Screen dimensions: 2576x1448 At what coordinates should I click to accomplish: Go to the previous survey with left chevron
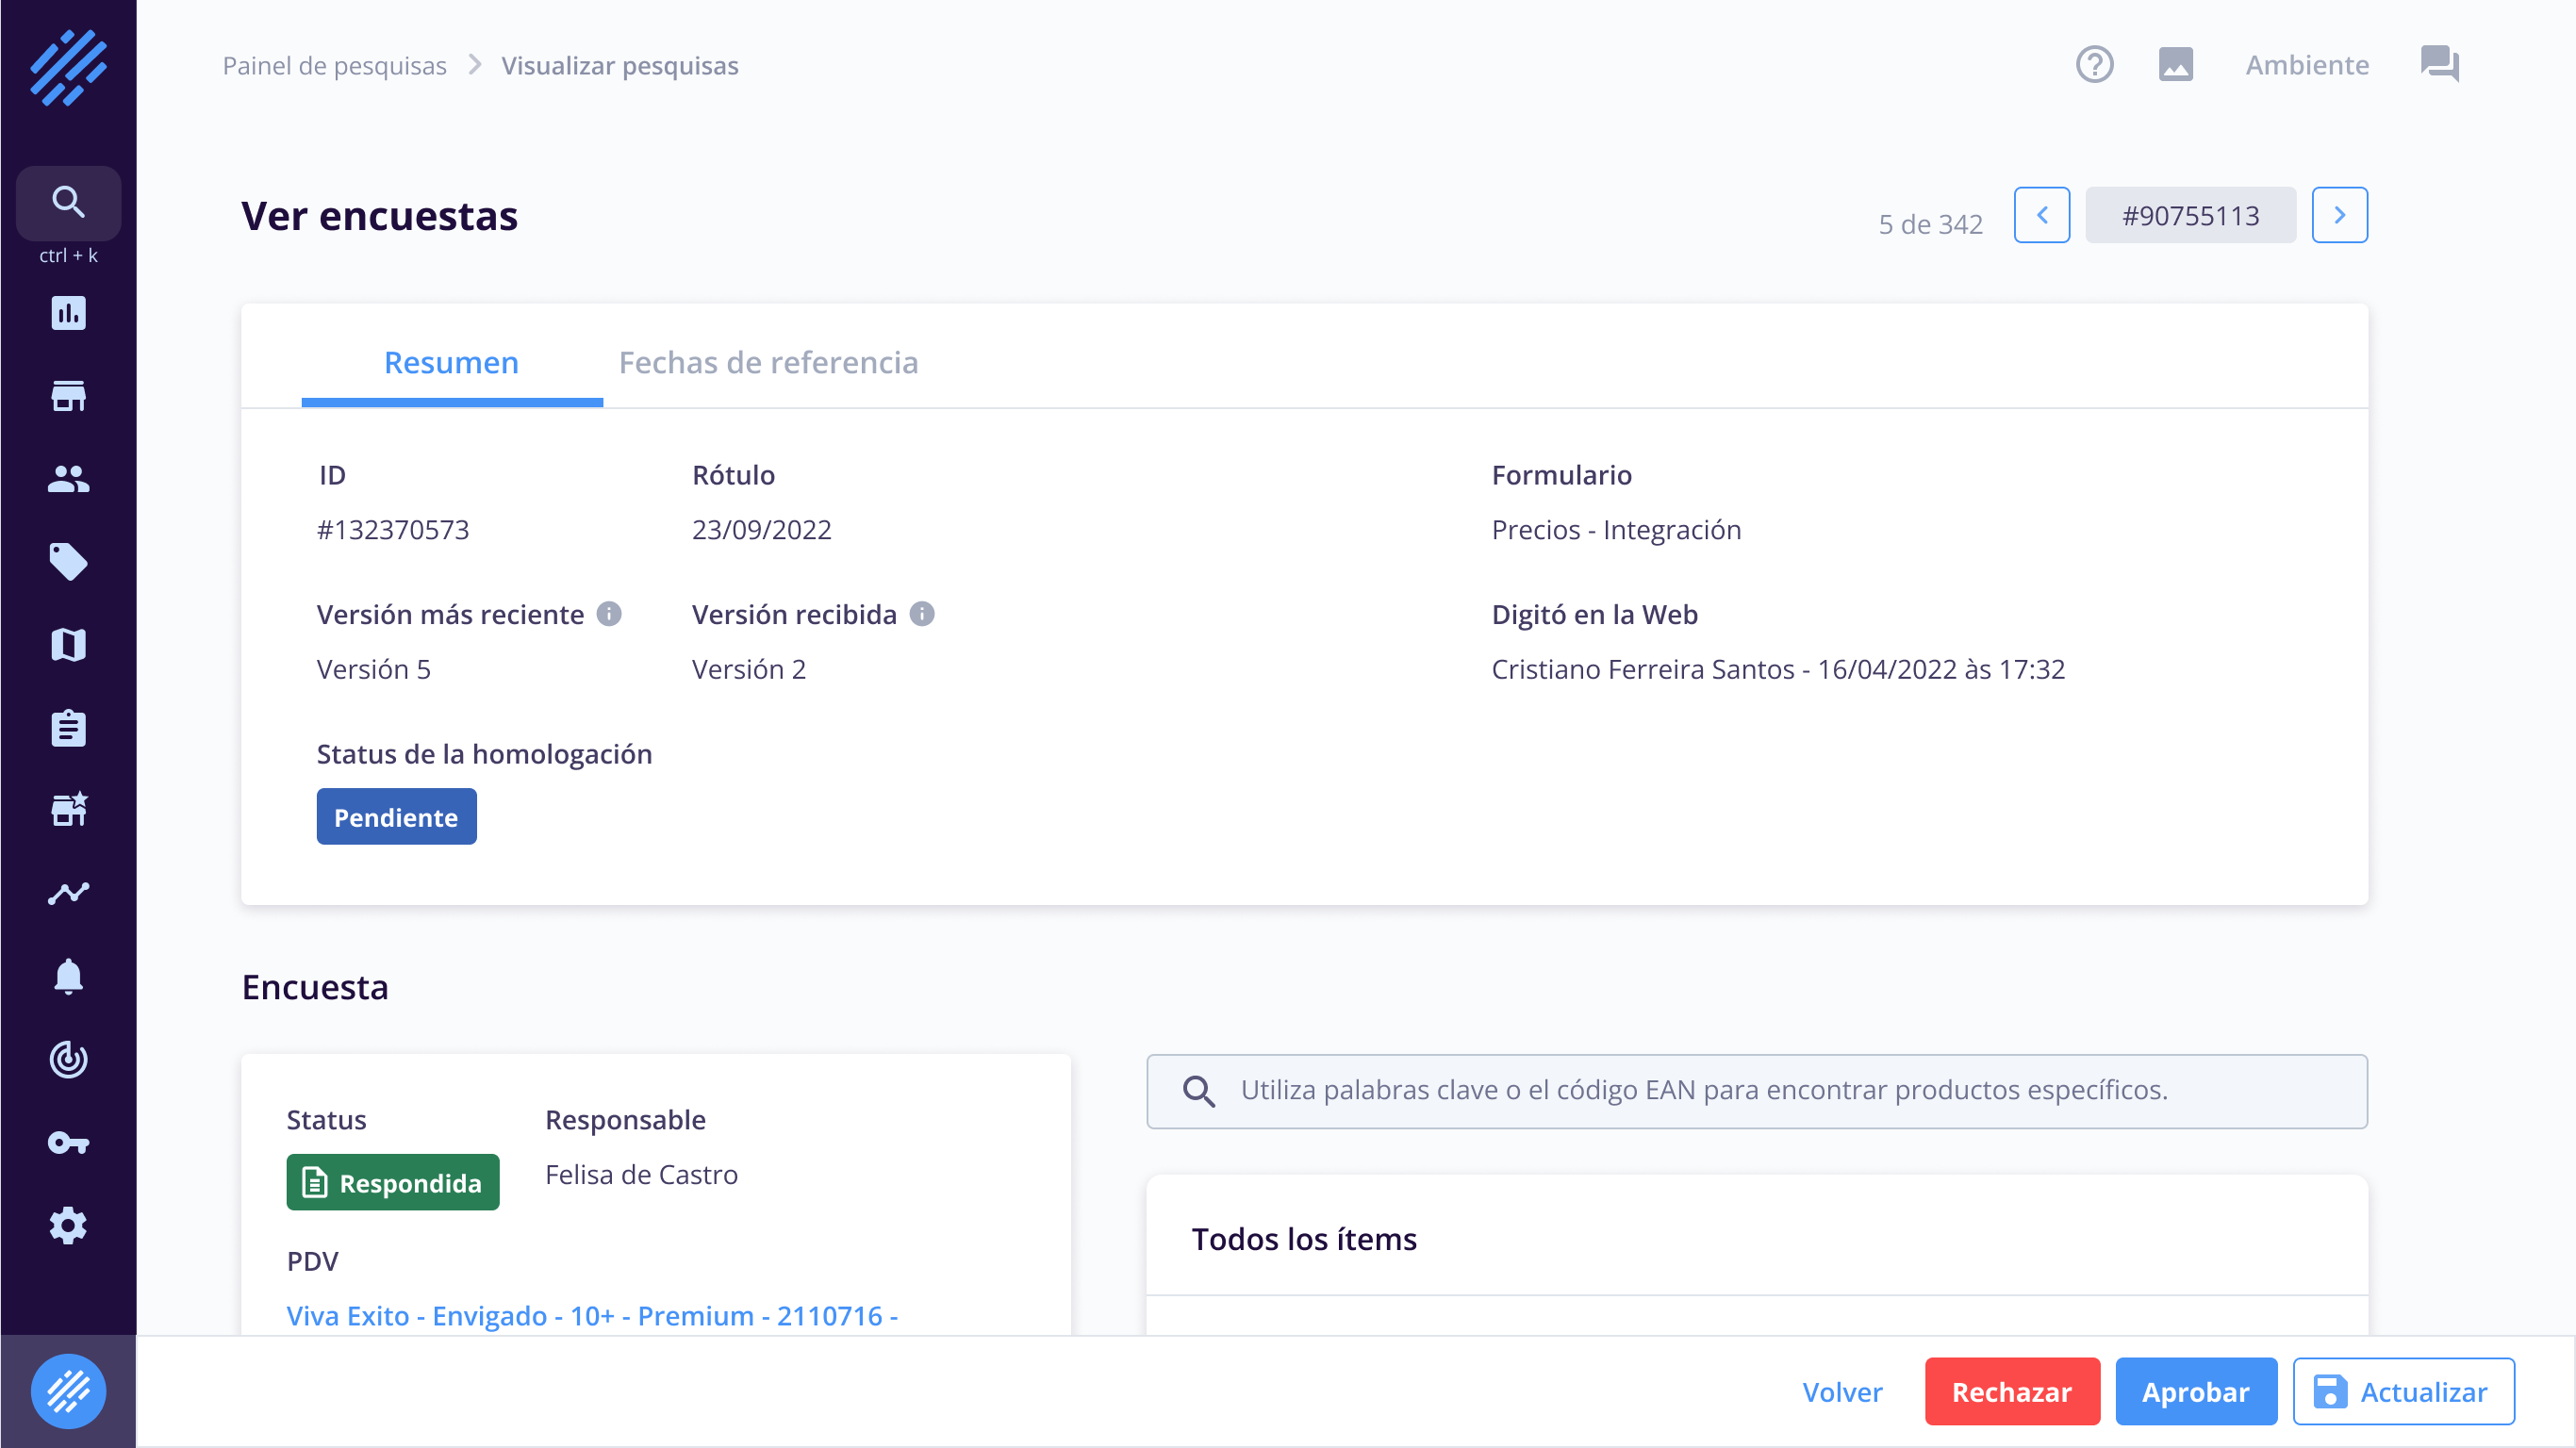(2041, 215)
